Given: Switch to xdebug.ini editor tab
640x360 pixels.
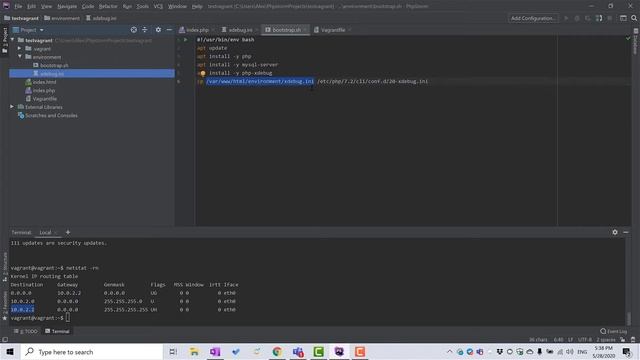Looking at the screenshot, I should tap(239, 30).
